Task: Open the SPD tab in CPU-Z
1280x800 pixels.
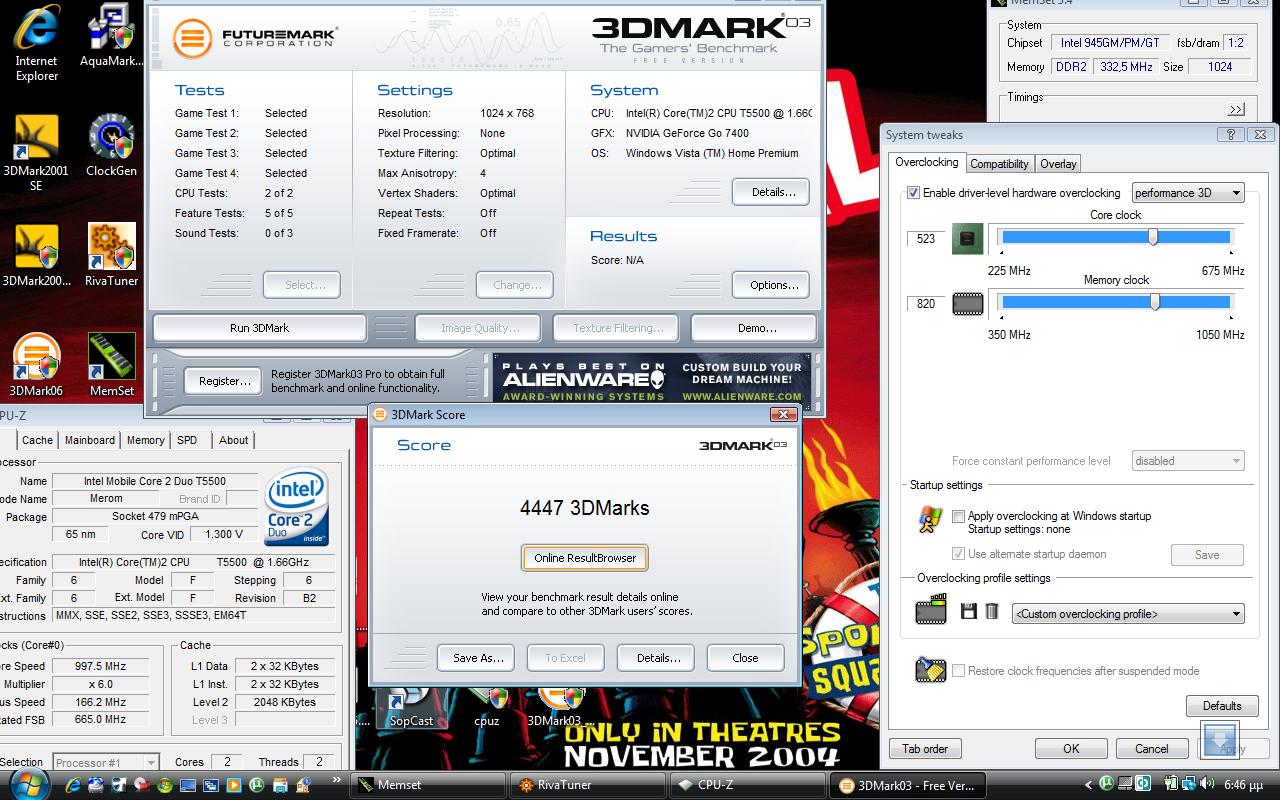Action: 187,440
